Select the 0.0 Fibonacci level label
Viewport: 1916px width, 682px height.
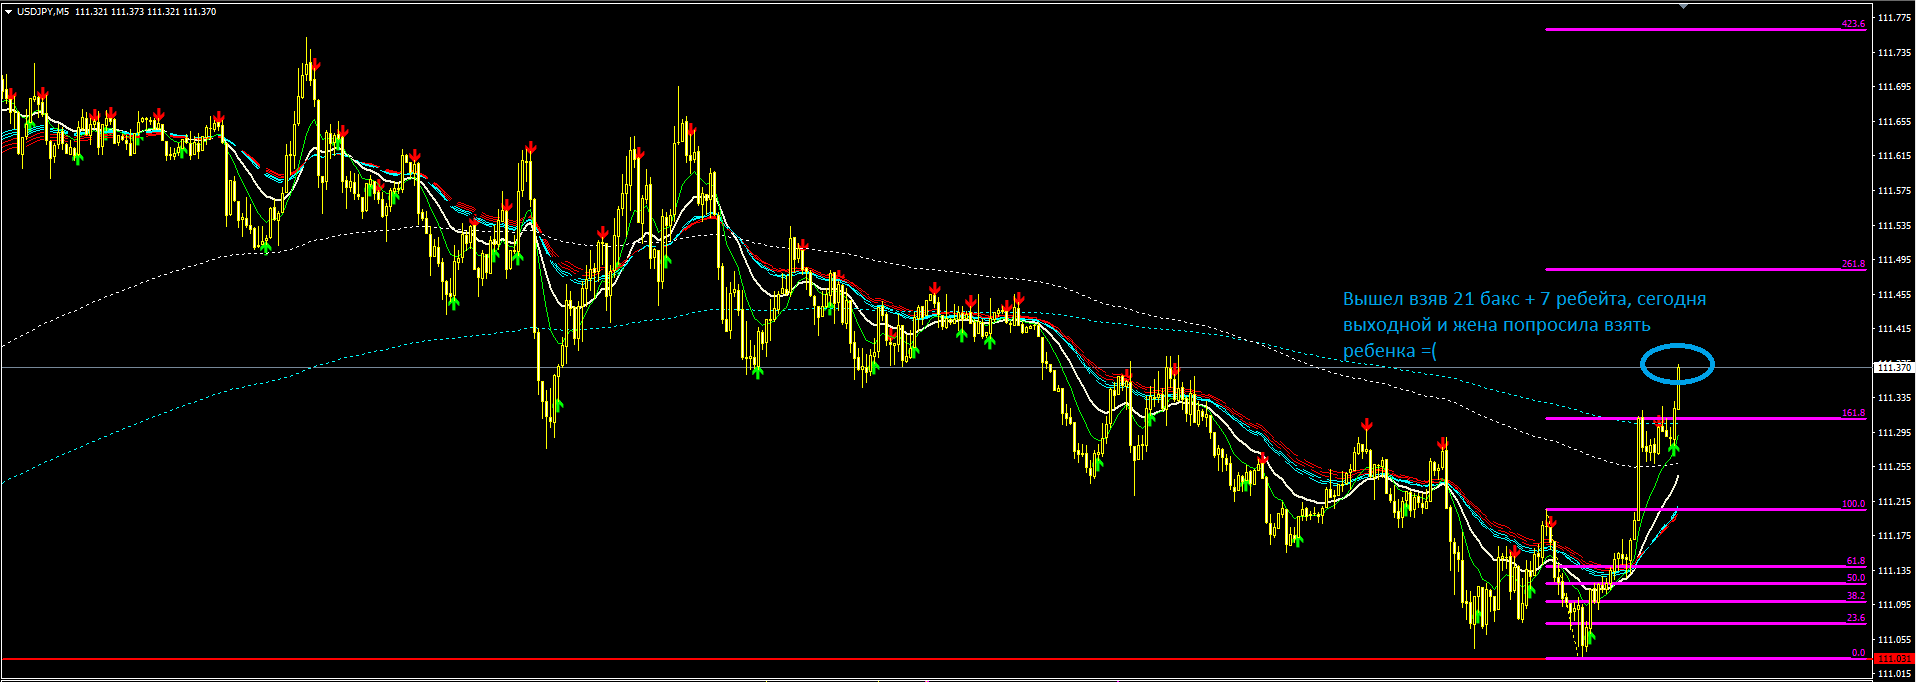click(x=1858, y=653)
